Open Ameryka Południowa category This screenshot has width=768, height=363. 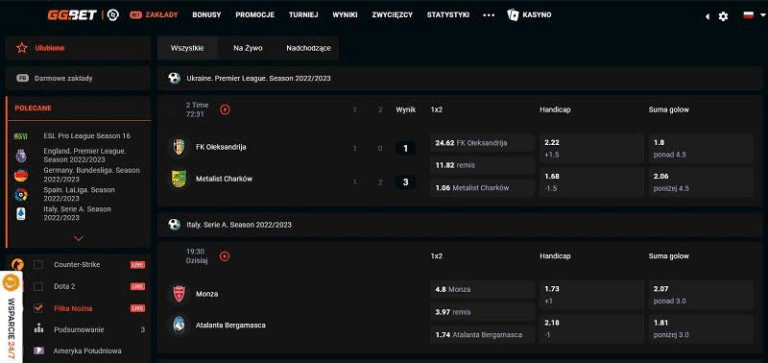(88, 351)
